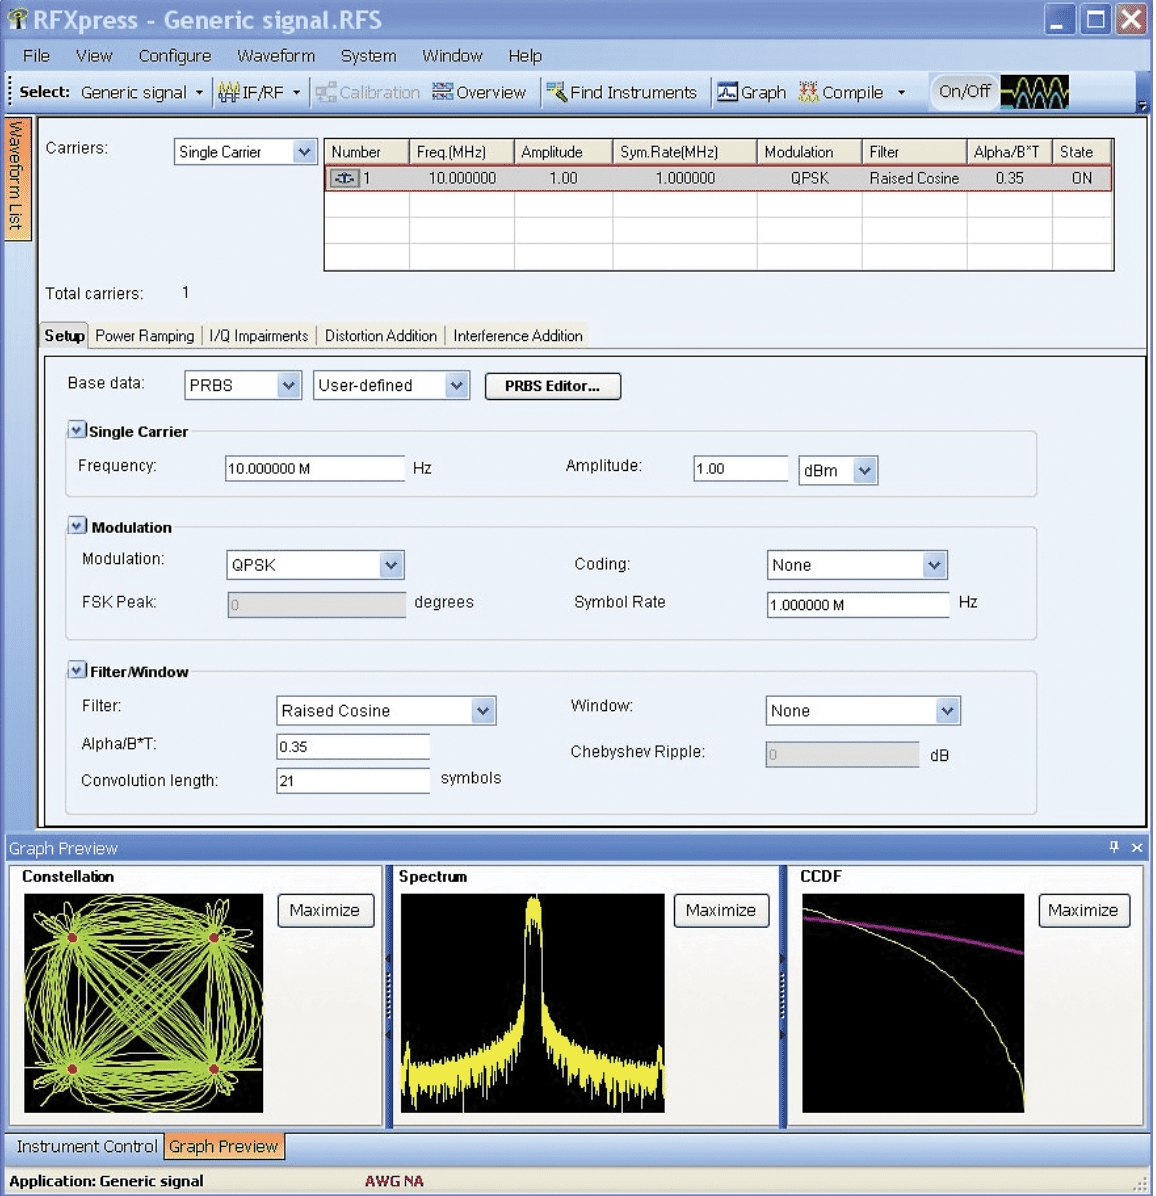Click the waveform icon beside On/Off
Screen dimensions: 1156x1196
(1034, 92)
